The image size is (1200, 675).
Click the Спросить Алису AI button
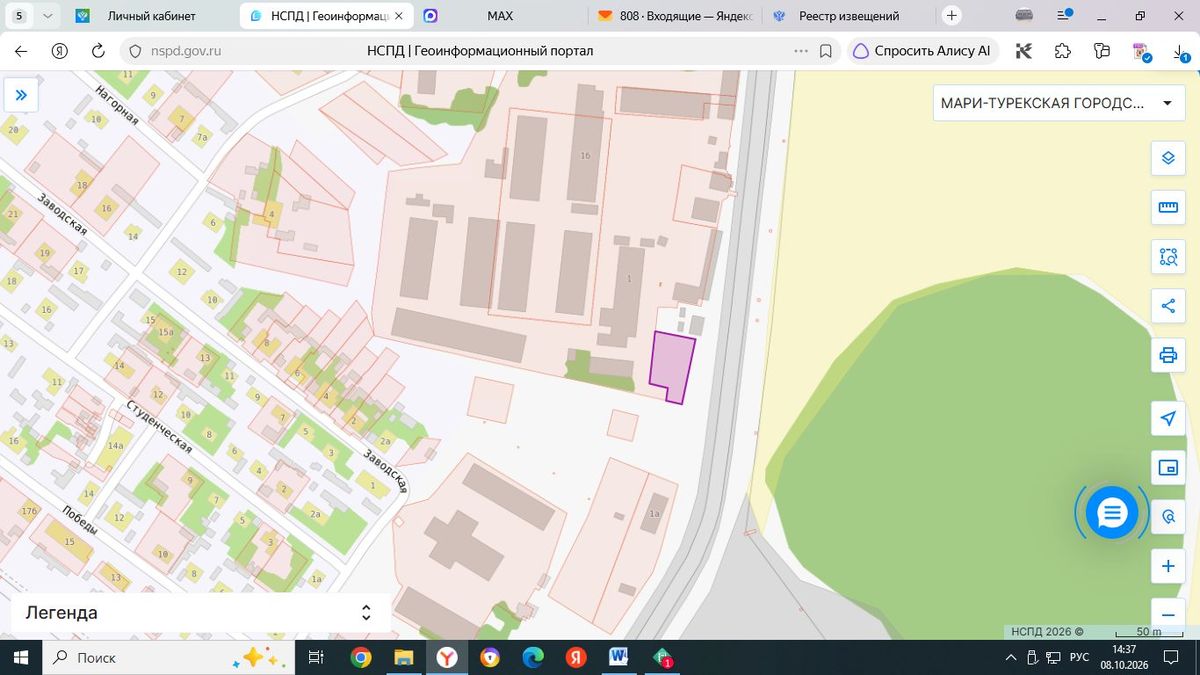[923, 51]
